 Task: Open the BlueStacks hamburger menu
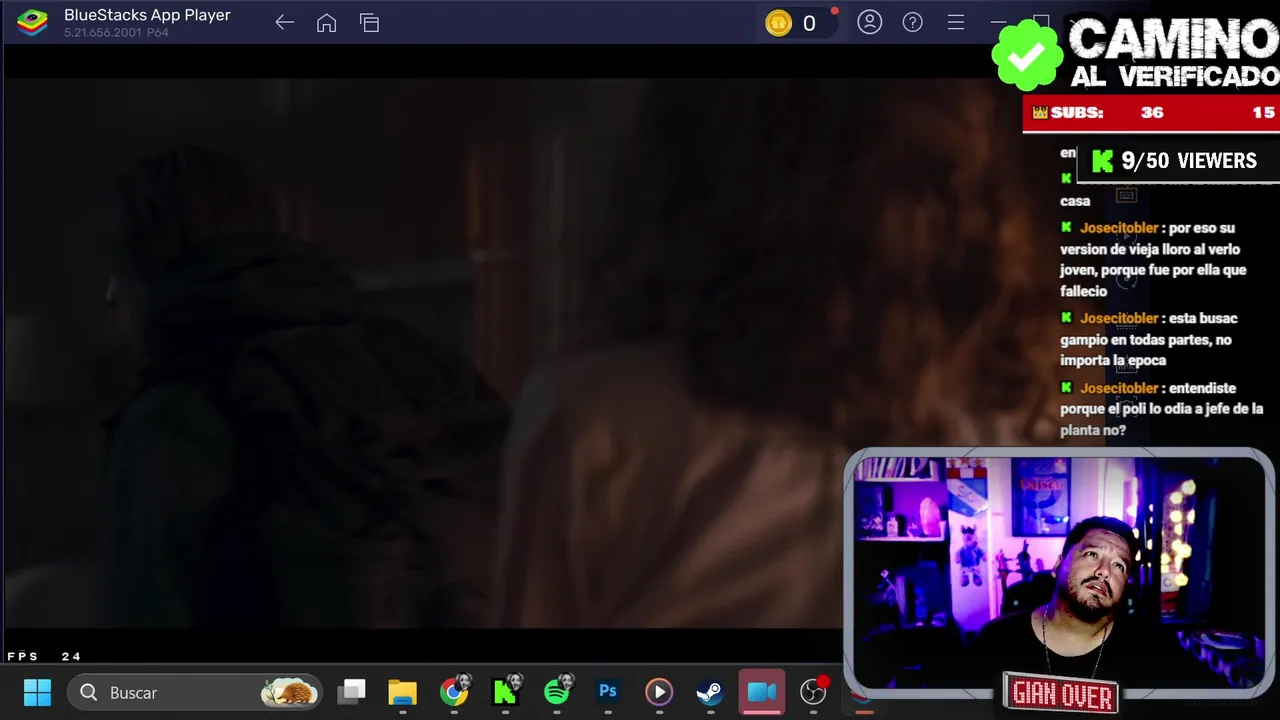click(x=955, y=22)
